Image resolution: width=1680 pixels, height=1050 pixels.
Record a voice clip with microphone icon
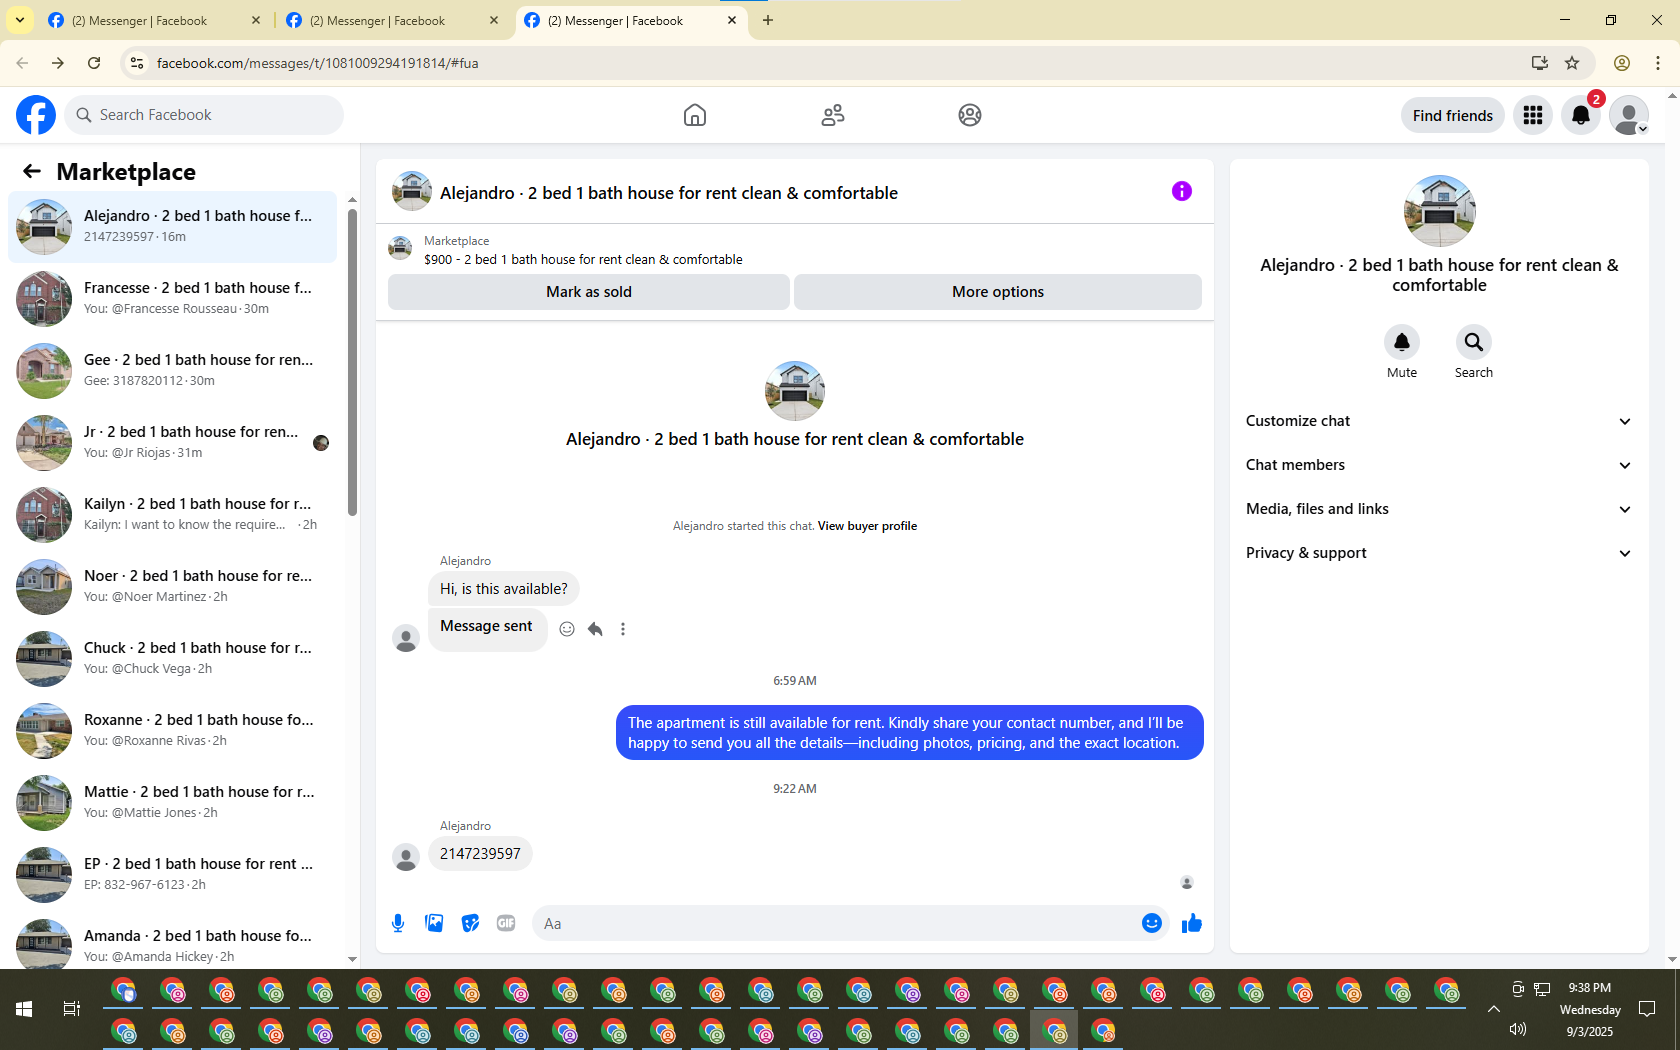398,923
